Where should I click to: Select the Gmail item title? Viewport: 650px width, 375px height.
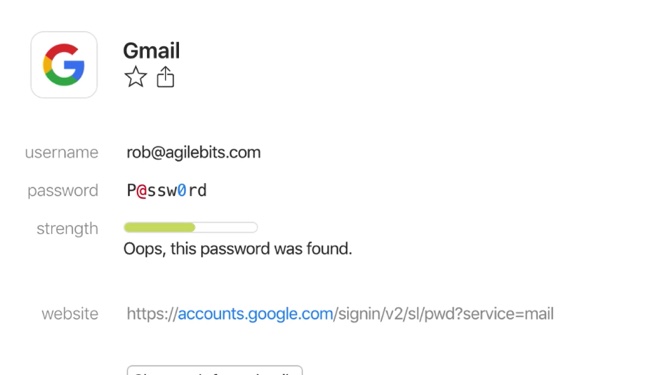[151, 51]
